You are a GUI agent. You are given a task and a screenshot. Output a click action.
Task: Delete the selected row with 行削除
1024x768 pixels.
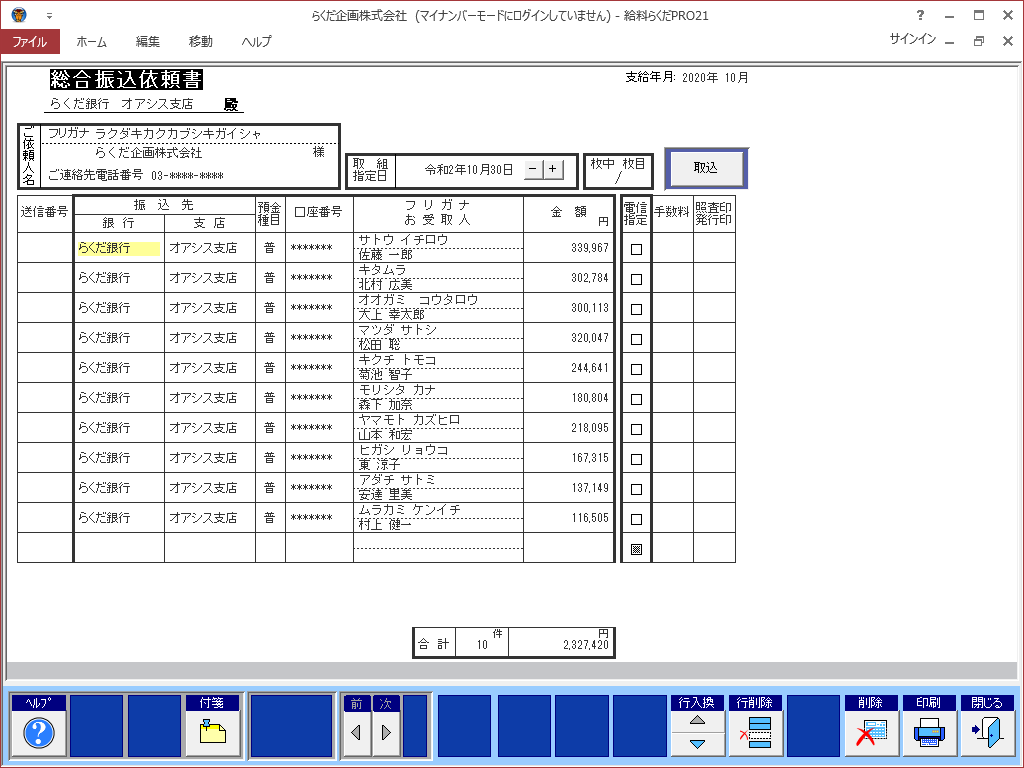tap(755, 733)
